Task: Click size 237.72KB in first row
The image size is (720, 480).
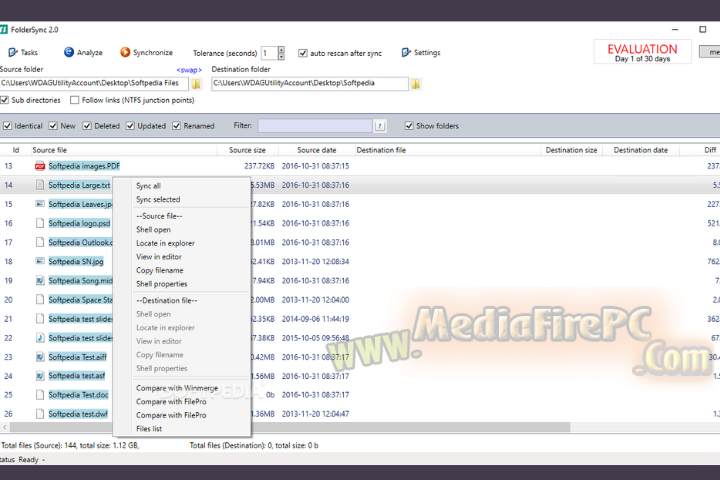Action: coord(259,166)
